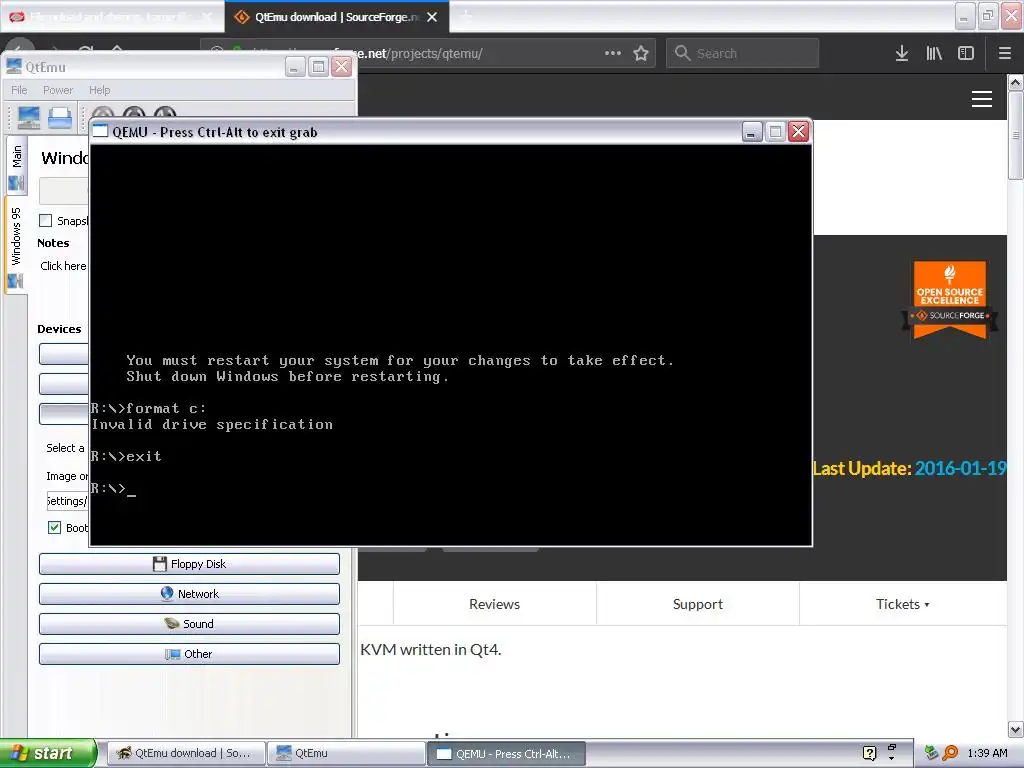Toggle the Firefox sidebar icon
This screenshot has height=768, width=1024.
966,54
